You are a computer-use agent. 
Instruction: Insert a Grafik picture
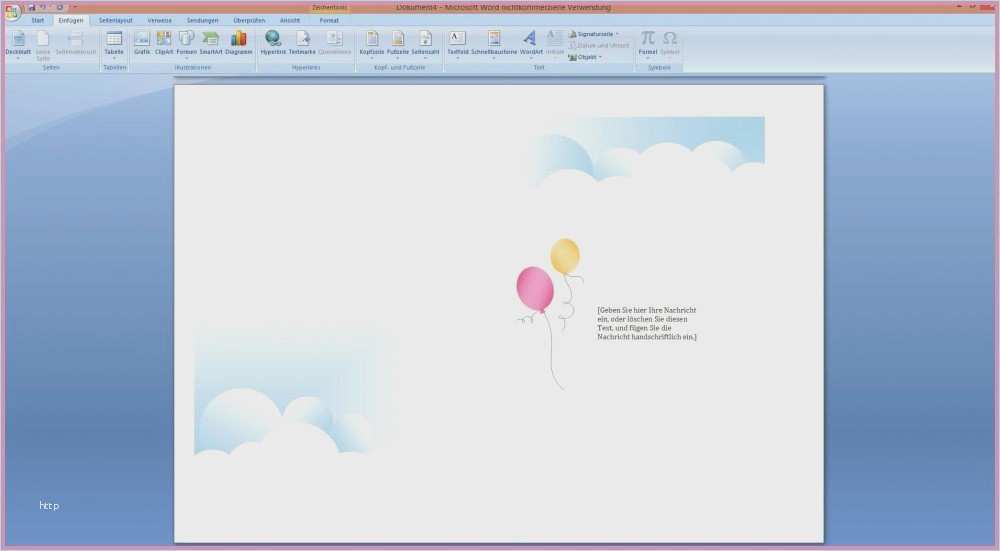142,42
